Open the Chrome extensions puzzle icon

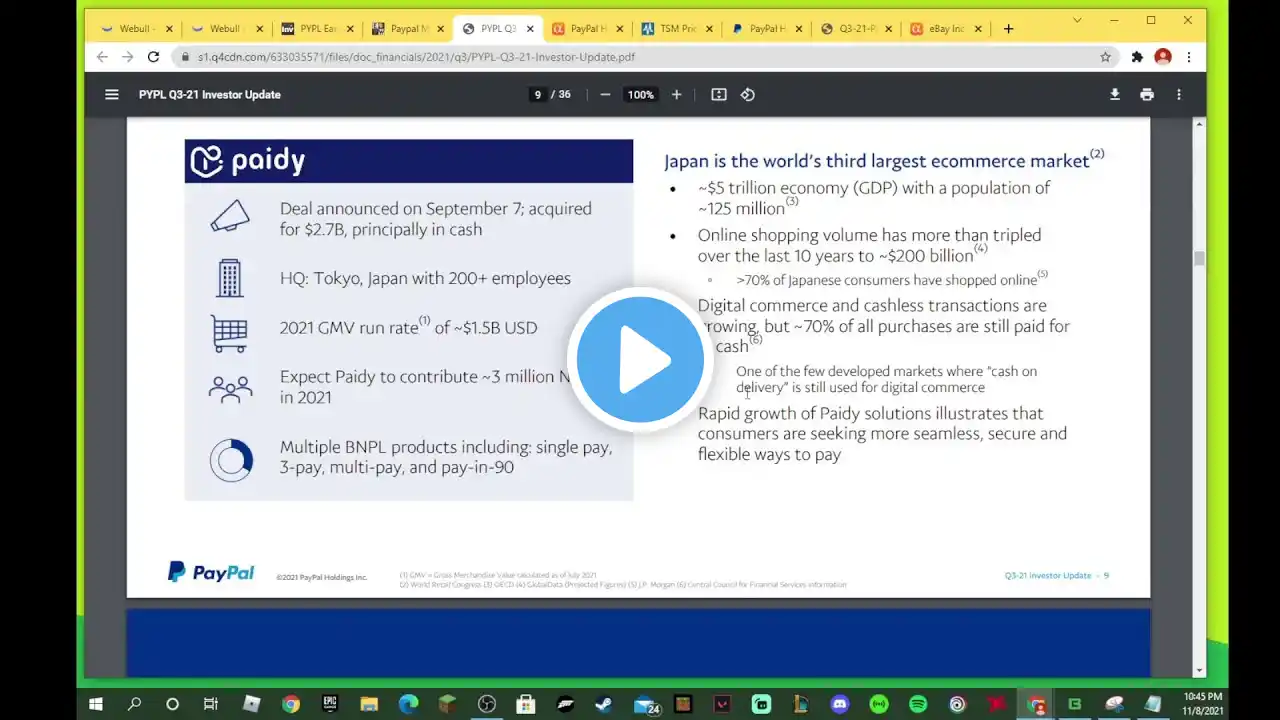(x=1137, y=57)
